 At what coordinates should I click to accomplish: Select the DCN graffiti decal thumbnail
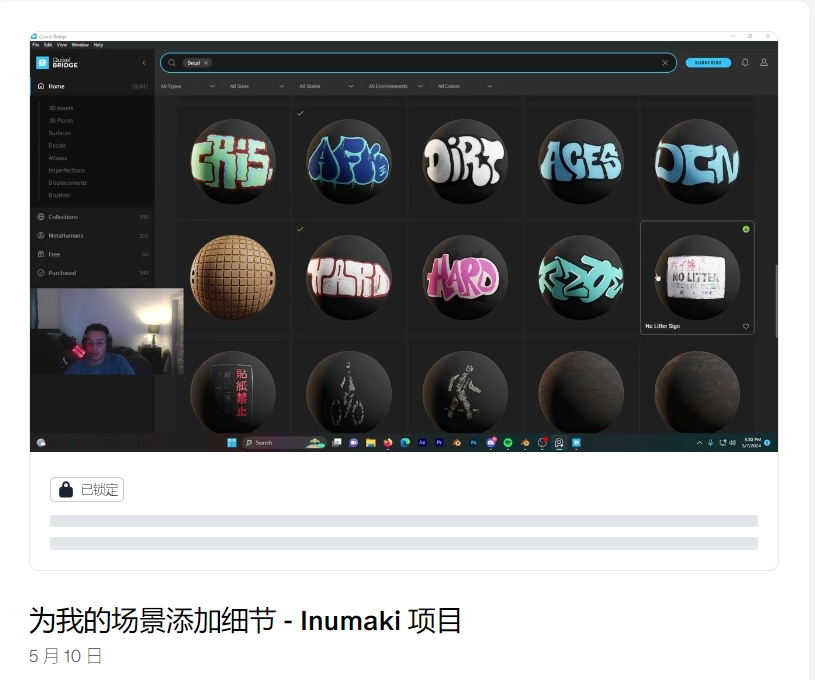tap(697, 161)
